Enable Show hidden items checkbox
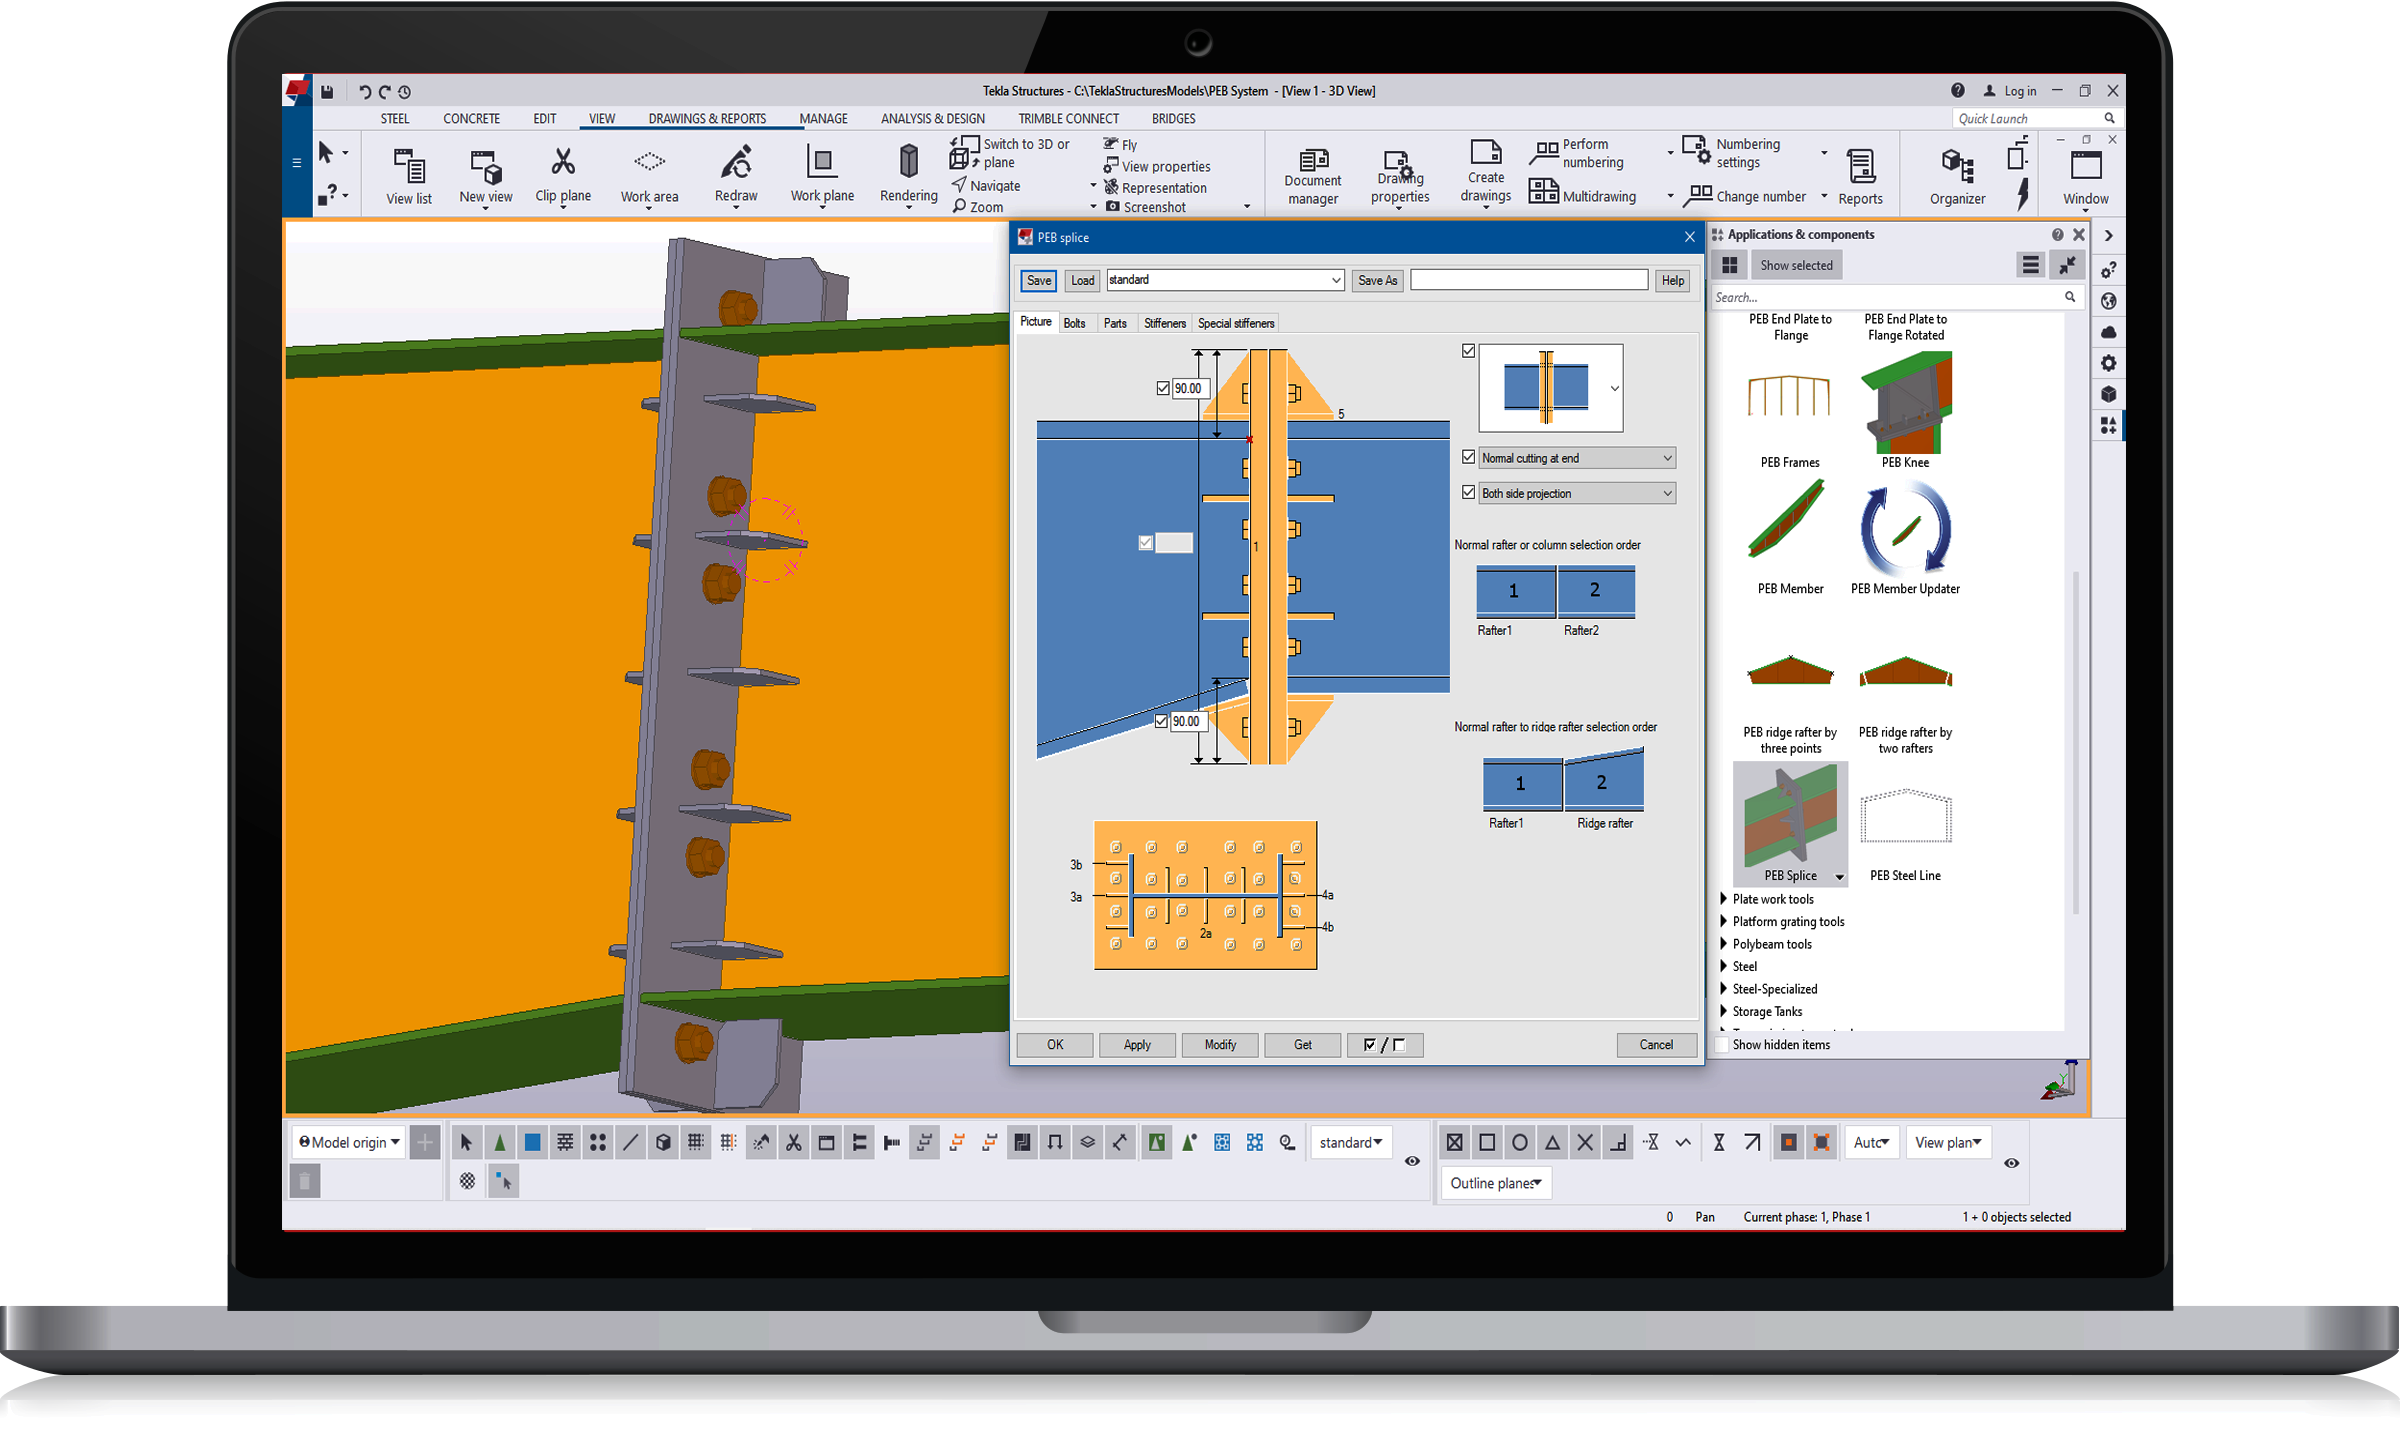 pos(1722,1045)
